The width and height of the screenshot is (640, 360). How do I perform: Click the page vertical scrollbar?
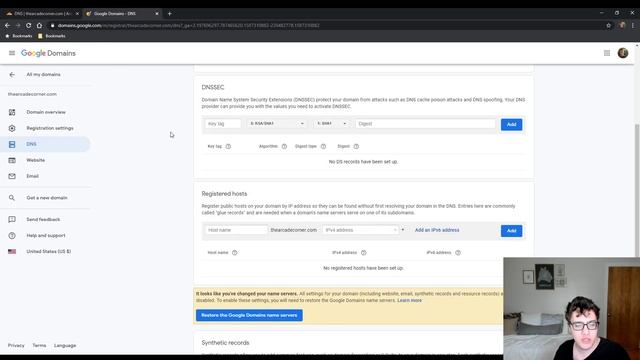point(637,190)
